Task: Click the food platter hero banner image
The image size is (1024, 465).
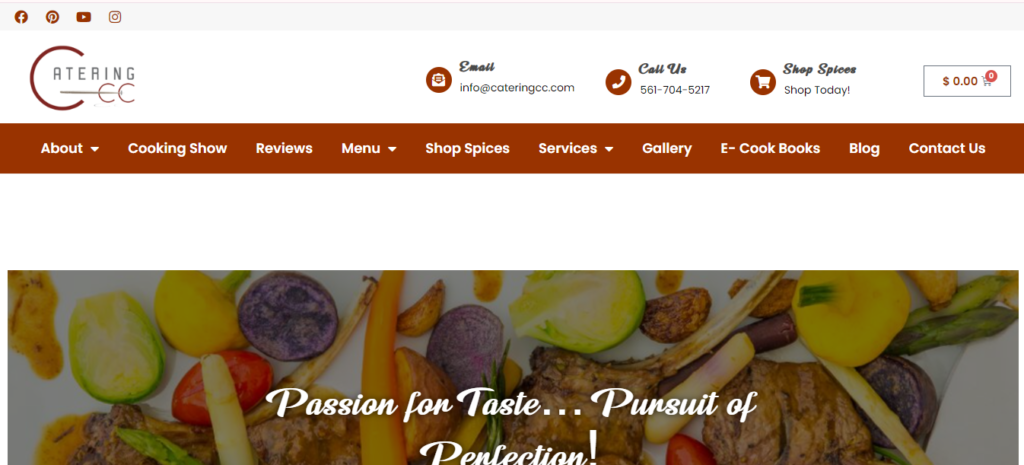Action: pos(513,368)
